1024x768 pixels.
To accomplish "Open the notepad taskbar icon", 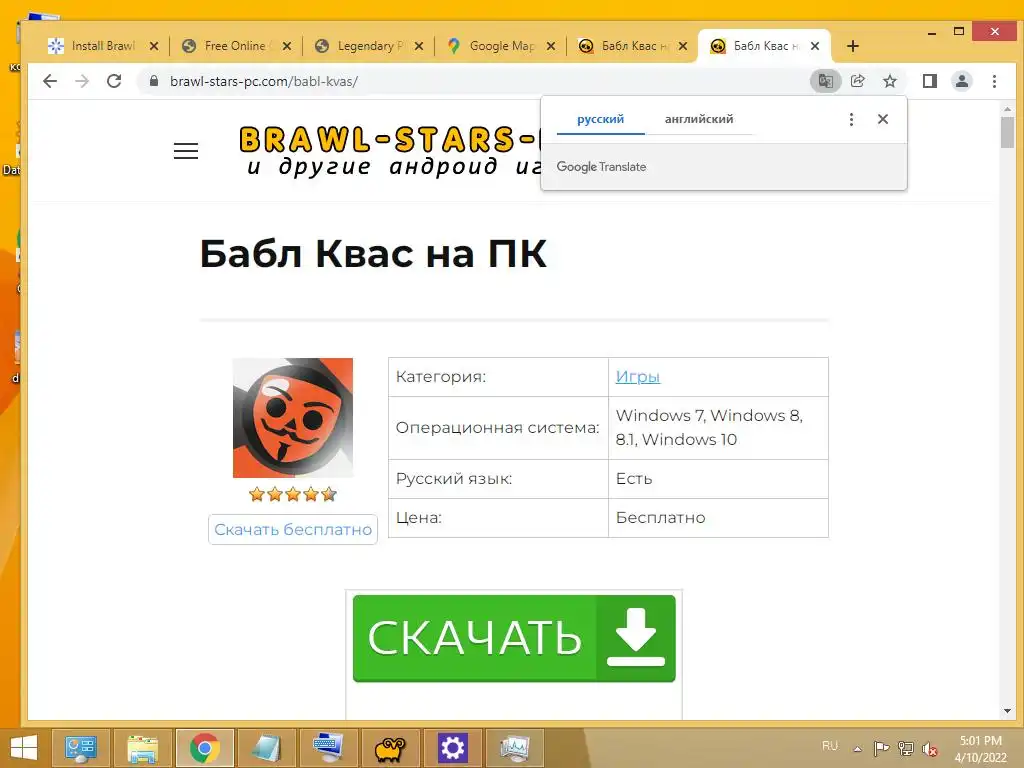I will coord(266,748).
